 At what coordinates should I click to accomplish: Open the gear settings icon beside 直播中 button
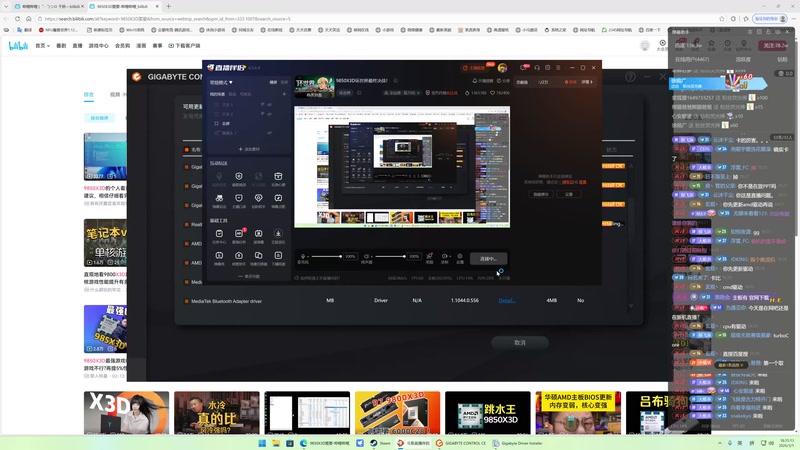click(460, 257)
